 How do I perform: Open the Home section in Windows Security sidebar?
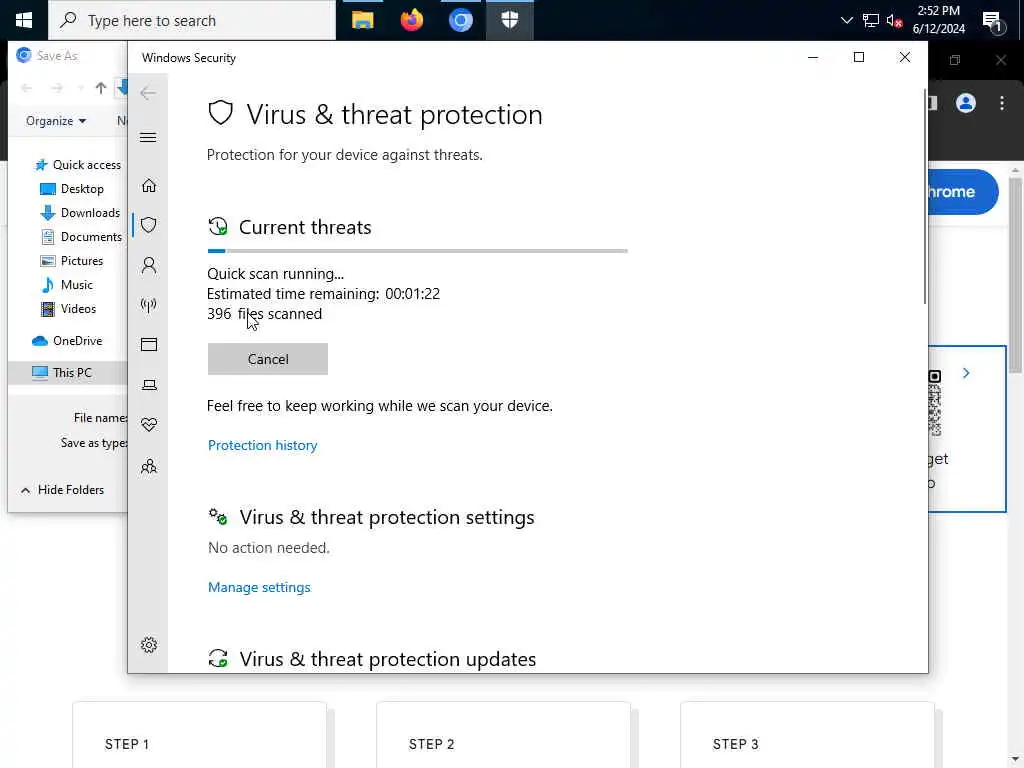click(149, 186)
